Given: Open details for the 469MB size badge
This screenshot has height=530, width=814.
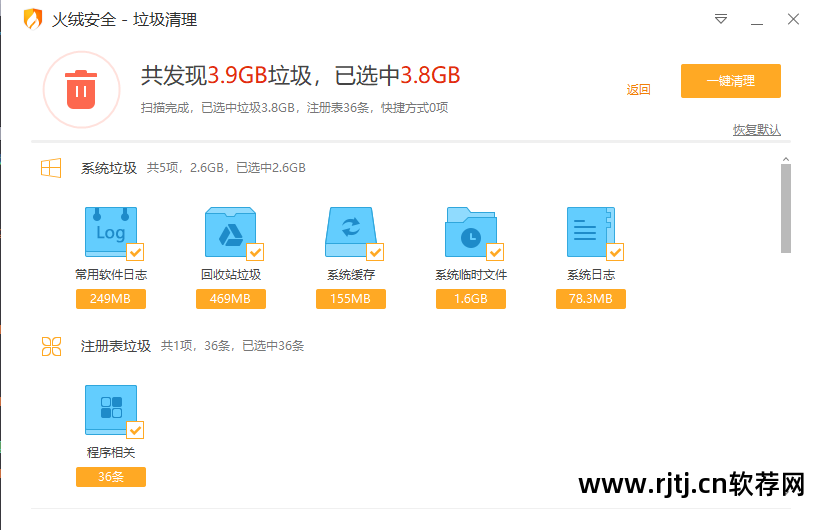Looking at the screenshot, I should (x=230, y=299).
